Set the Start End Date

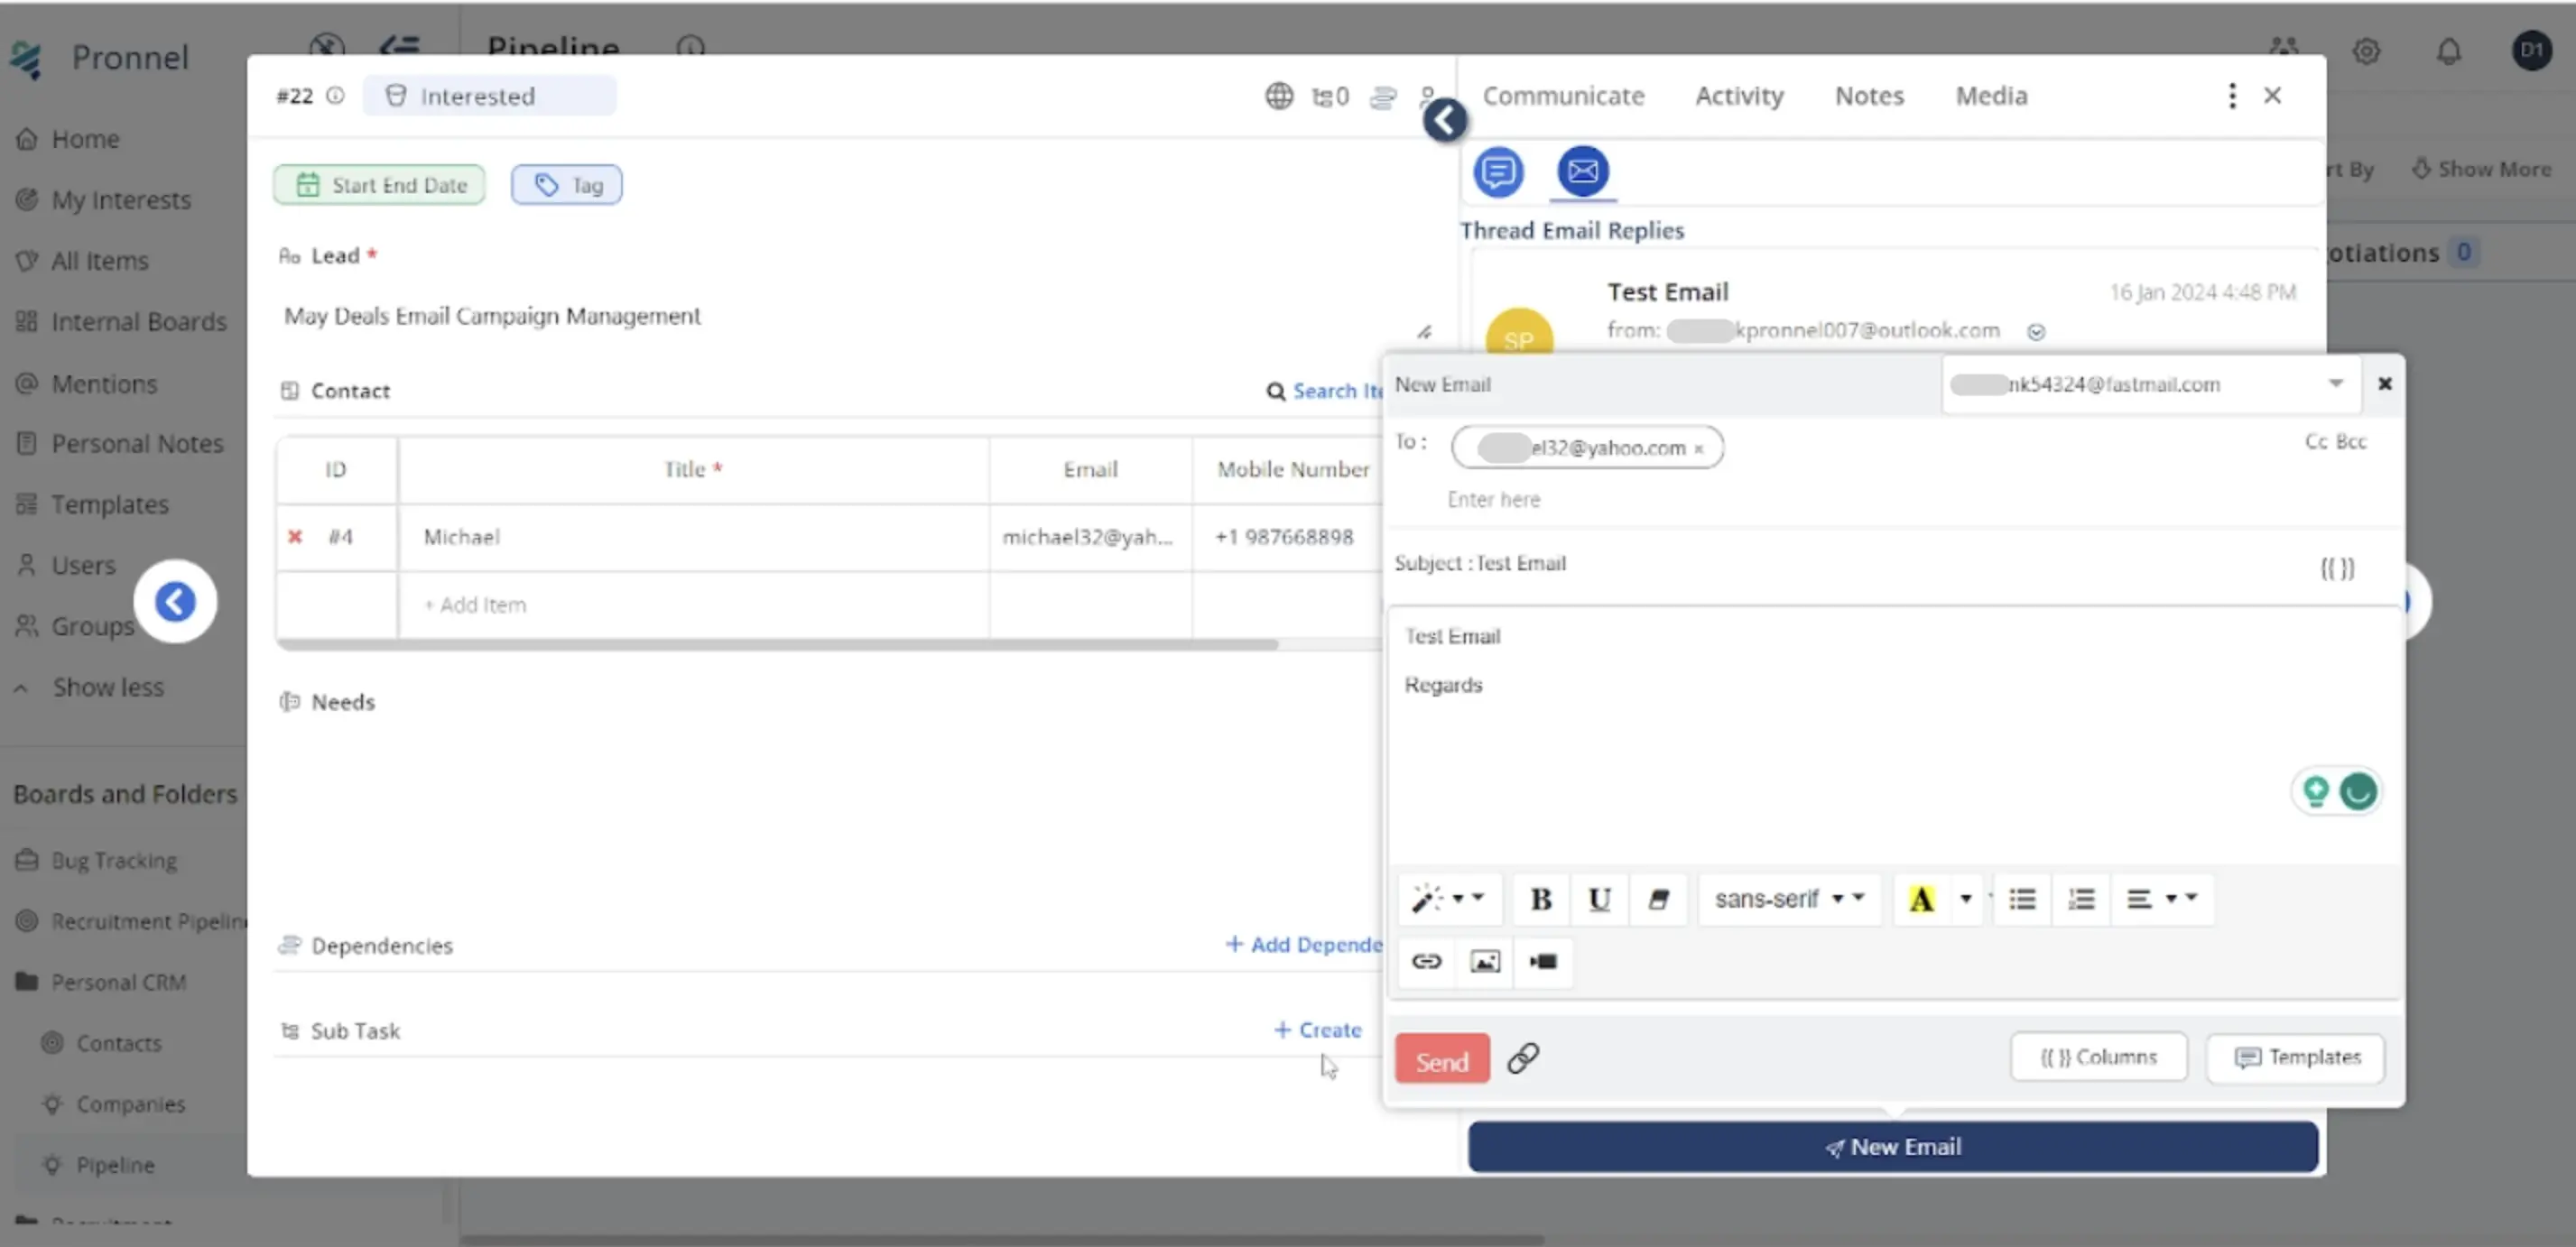379,185
